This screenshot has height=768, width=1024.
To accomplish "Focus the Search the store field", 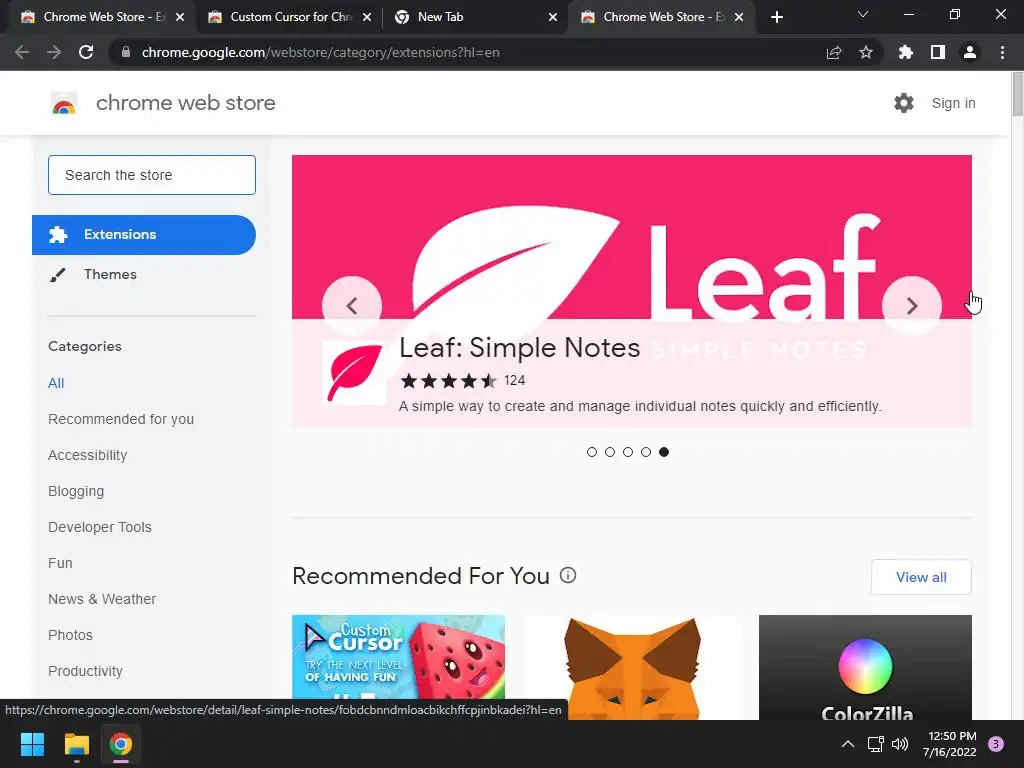I will pos(152,175).
